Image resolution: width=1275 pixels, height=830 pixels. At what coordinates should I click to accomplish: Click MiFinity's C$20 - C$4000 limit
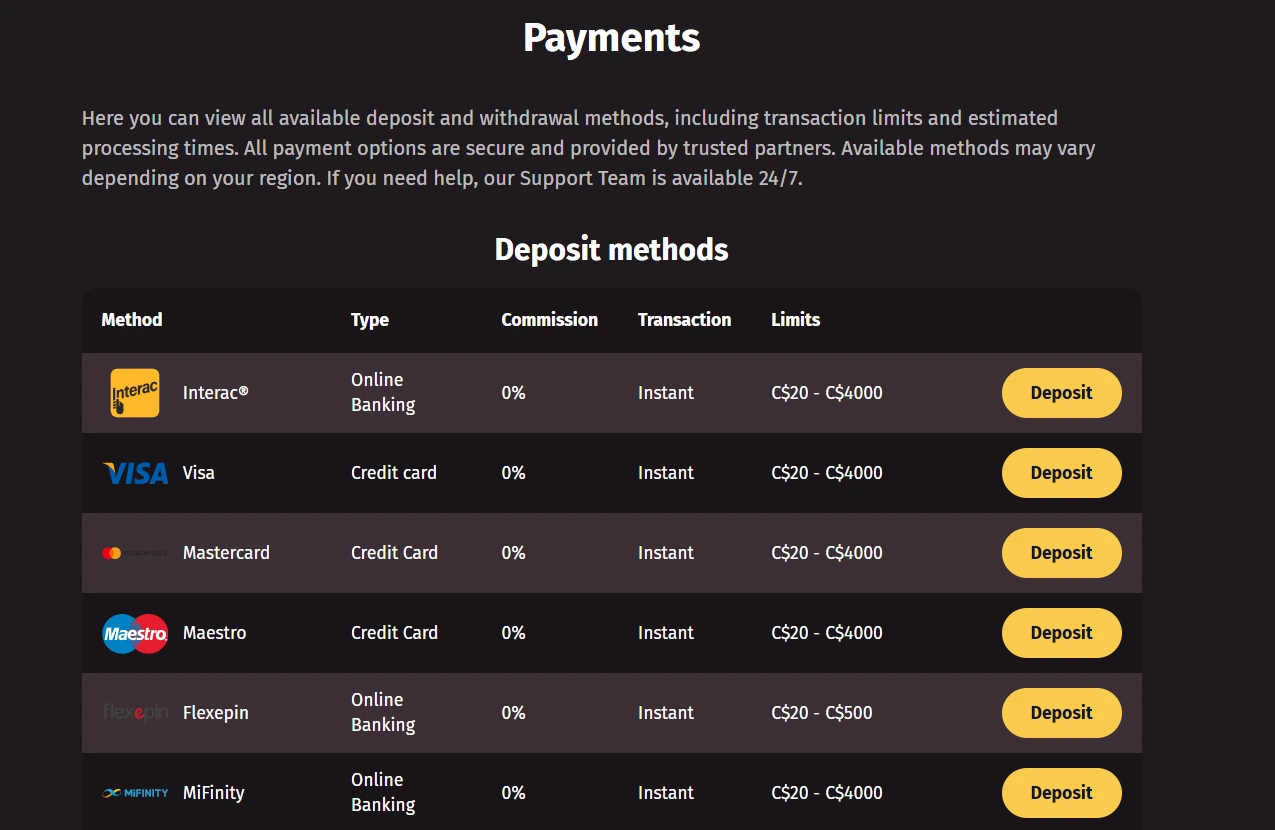827,793
